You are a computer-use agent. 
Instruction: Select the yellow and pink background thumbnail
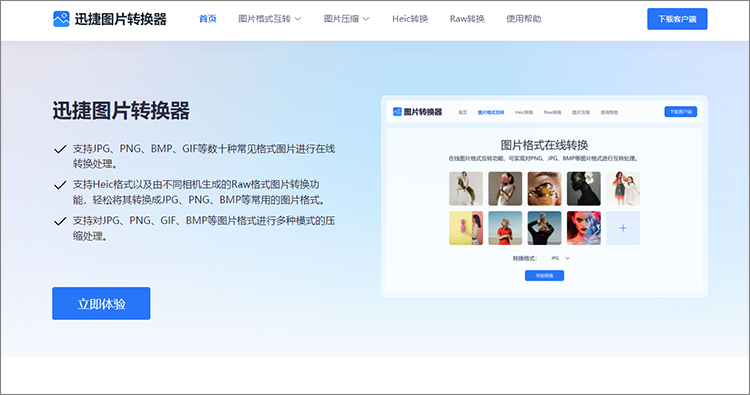coord(466,228)
